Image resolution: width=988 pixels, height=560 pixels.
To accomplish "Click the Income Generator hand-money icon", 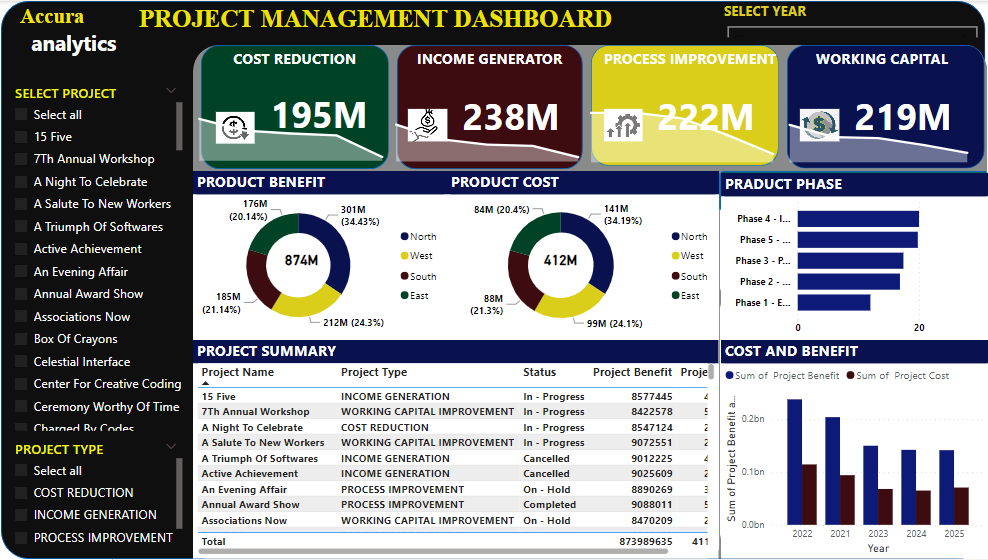I will pyautogui.click(x=425, y=124).
